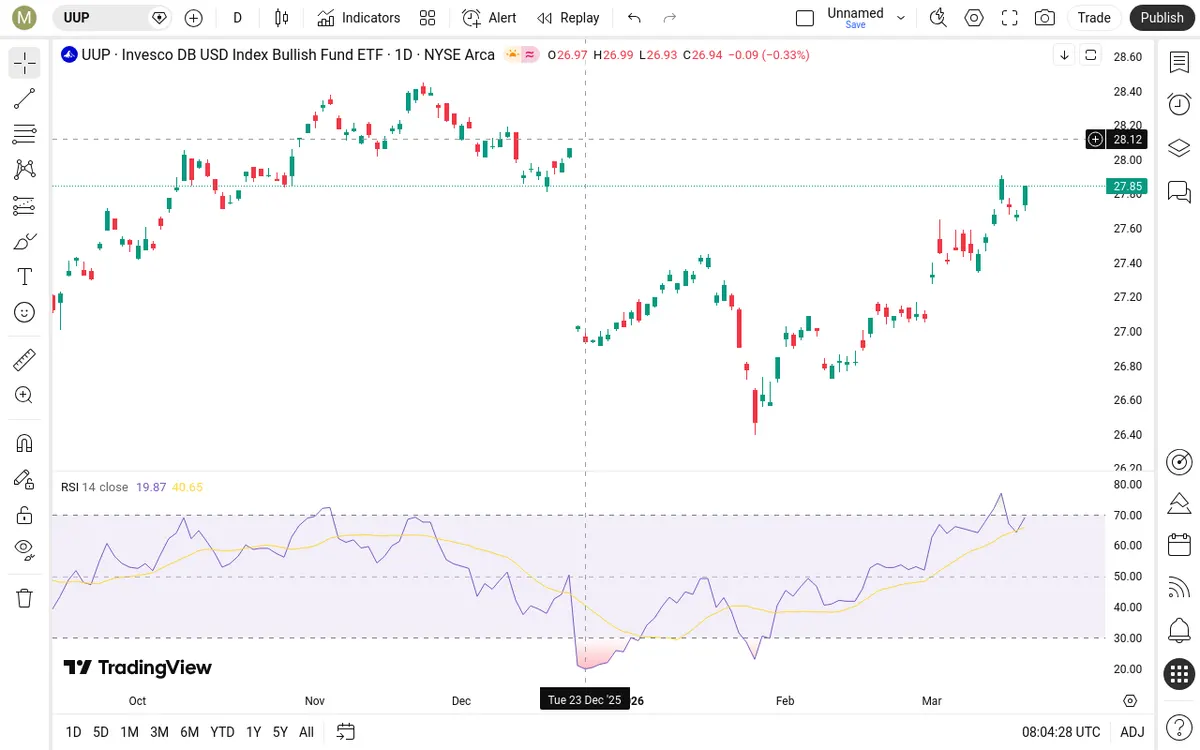Screen dimensions: 1200x750
Task: Add alert at 28.12 price plus
Action: [1096, 139]
